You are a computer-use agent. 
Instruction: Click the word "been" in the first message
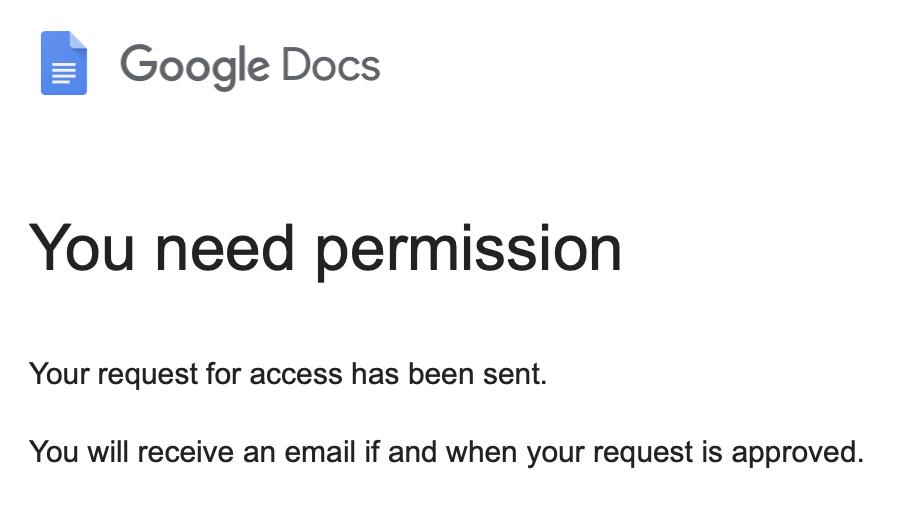point(441,374)
